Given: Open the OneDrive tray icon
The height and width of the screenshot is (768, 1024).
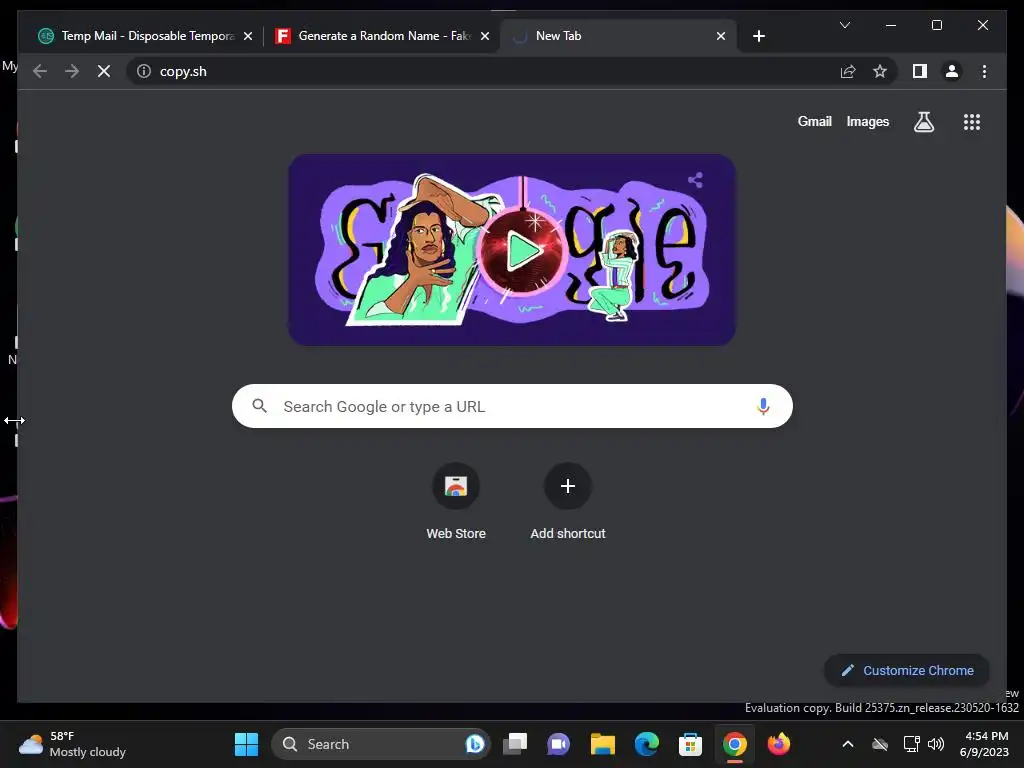Looking at the screenshot, I should click(880, 744).
